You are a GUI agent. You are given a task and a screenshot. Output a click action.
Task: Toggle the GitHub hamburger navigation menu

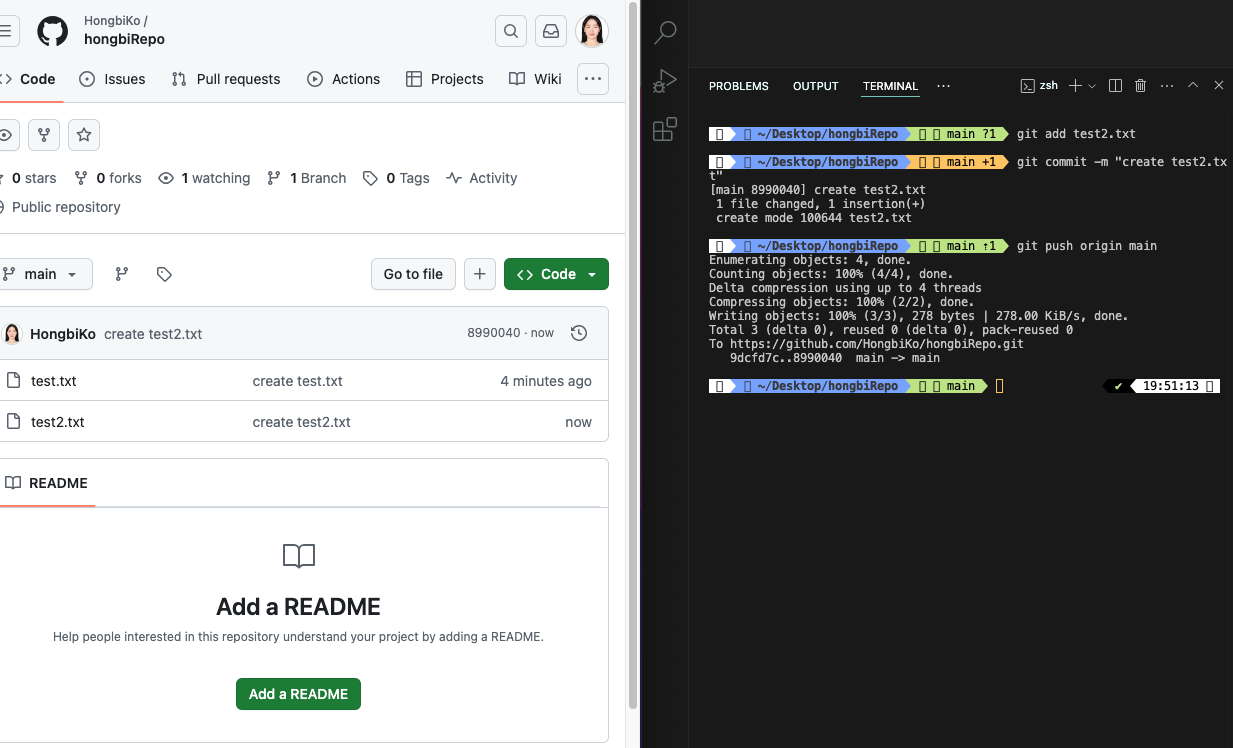click(x=7, y=31)
